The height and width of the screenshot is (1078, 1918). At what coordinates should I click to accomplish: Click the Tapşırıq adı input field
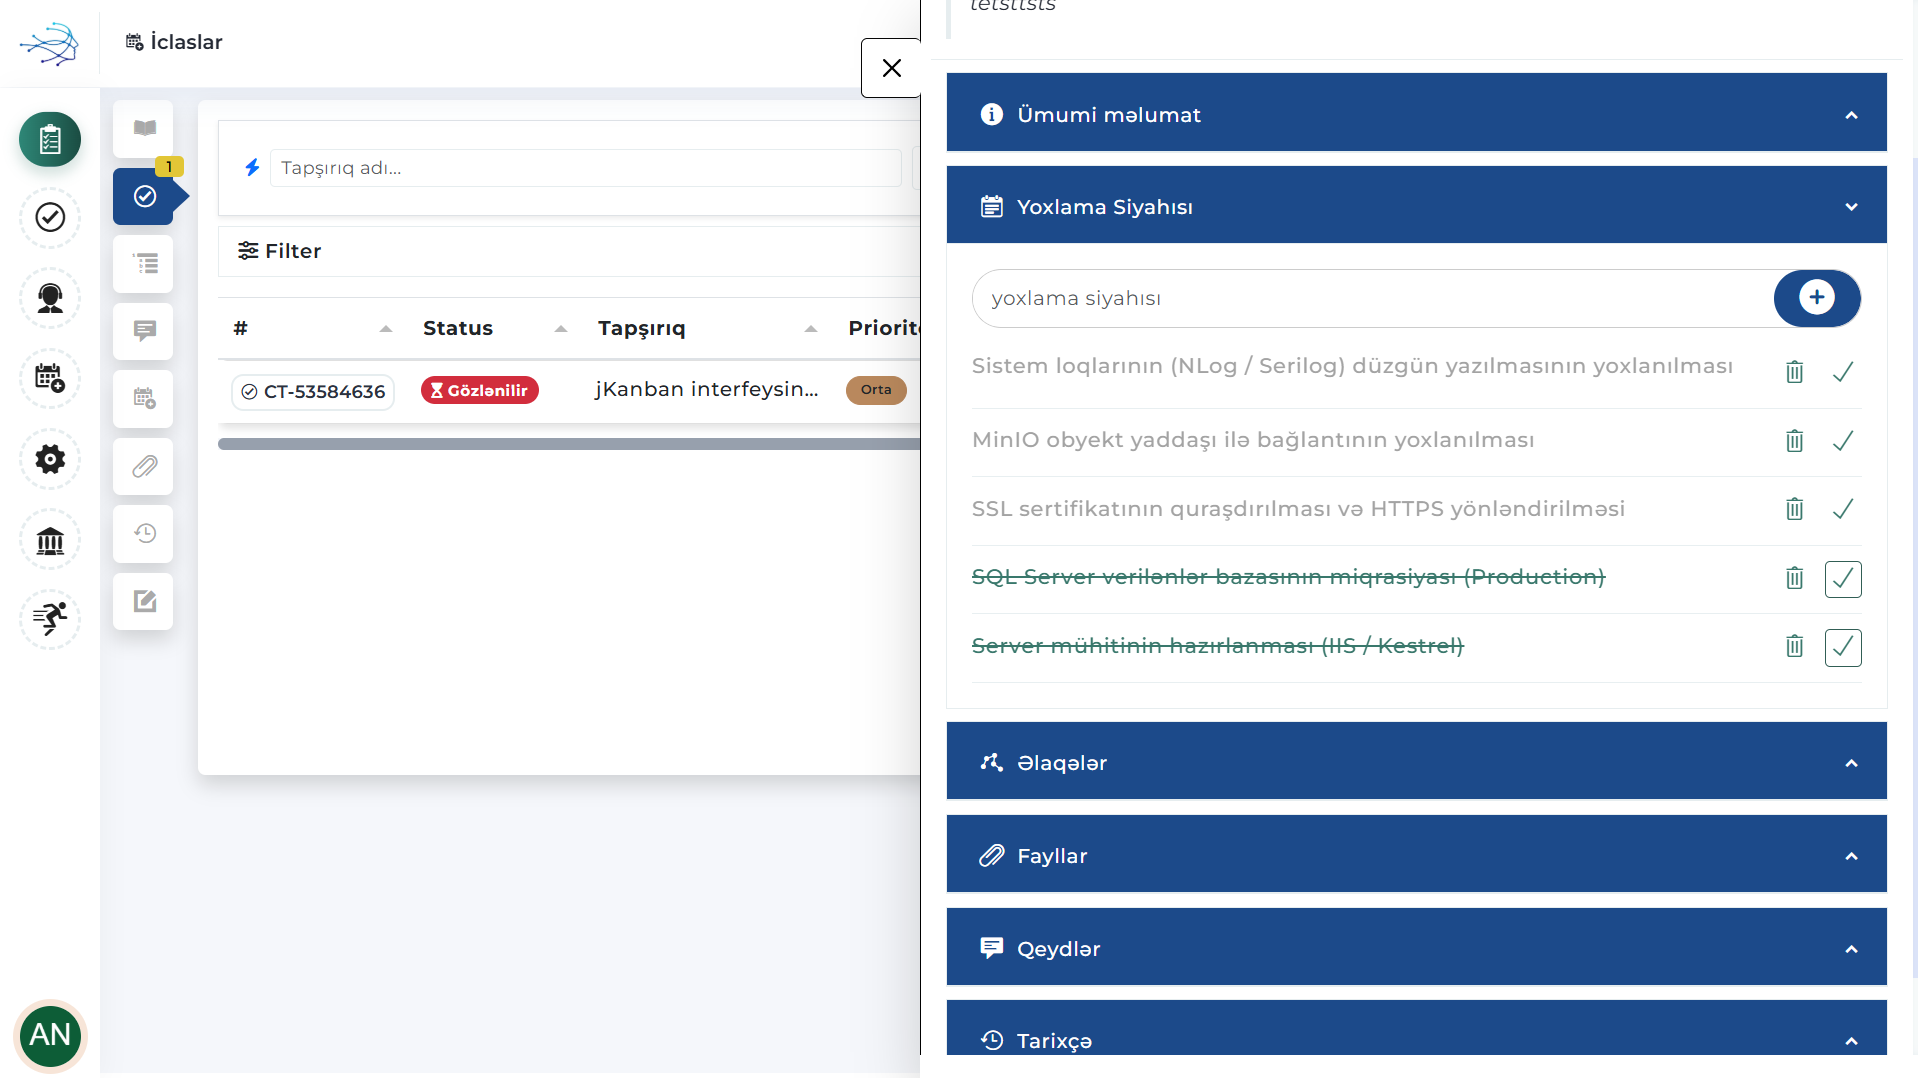[586, 168]
